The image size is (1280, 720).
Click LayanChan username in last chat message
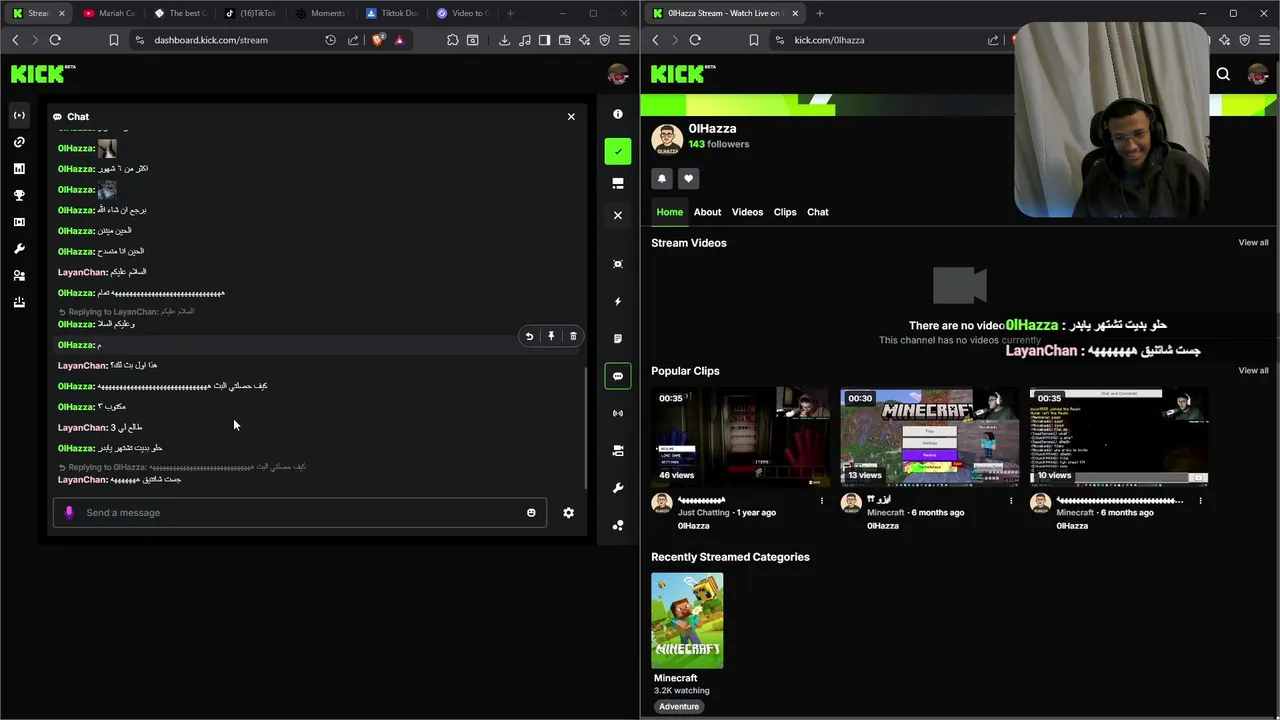click(82, 480)
